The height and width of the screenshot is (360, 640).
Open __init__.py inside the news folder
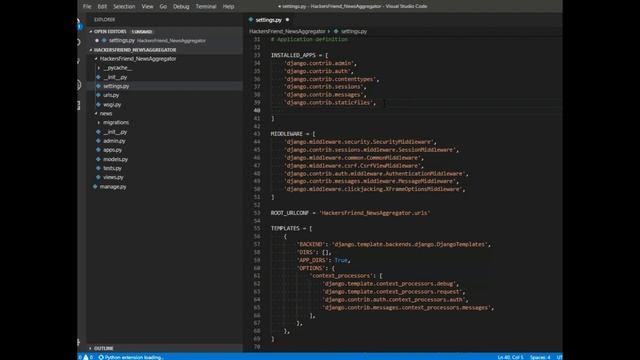tap(115, 132)
